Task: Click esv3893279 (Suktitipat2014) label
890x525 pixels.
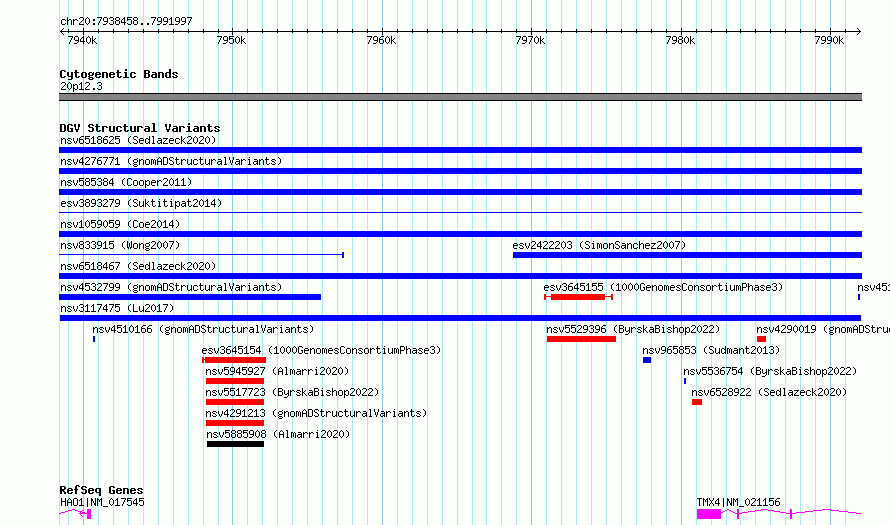Action: coord(141,203)
